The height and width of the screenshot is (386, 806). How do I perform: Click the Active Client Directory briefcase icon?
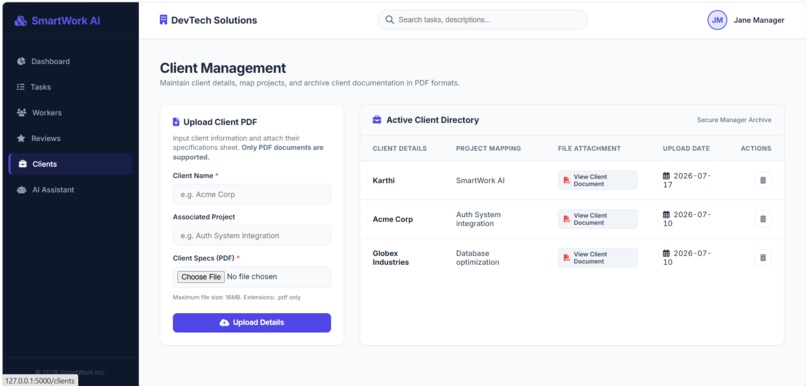[377, 120]
